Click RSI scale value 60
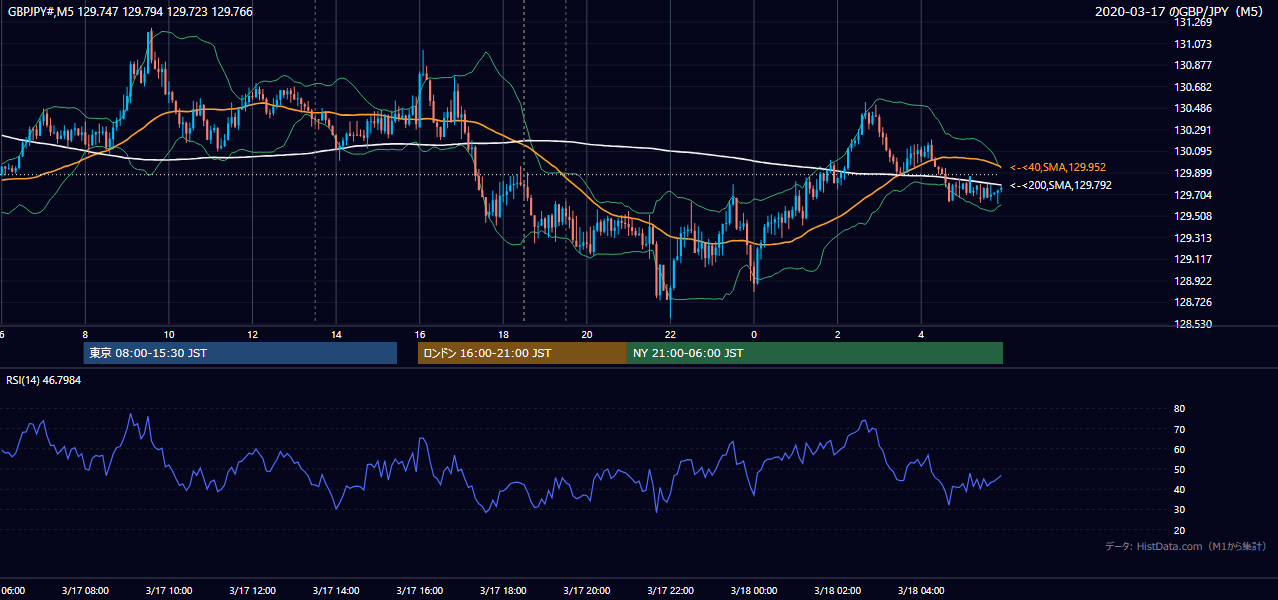The height and width of the screenshot is (600, 1278). [x=1179, y=449]
